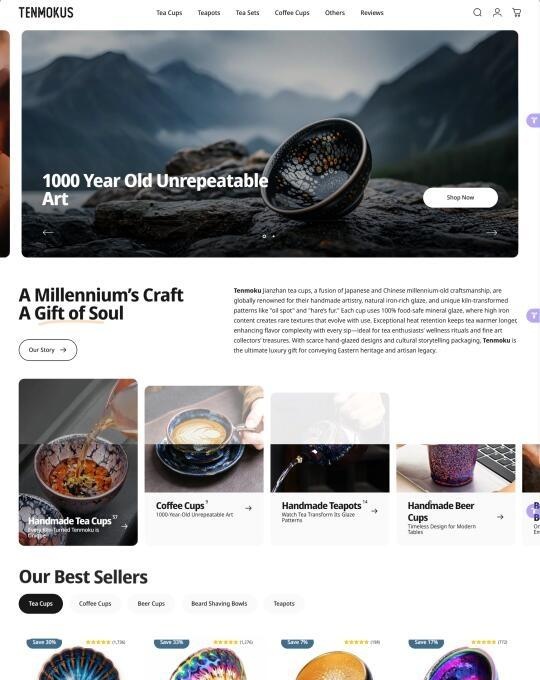Open the shopping cart icon
Image resolution: width=540 pixels, height=680 pixels.
point(517,13)
